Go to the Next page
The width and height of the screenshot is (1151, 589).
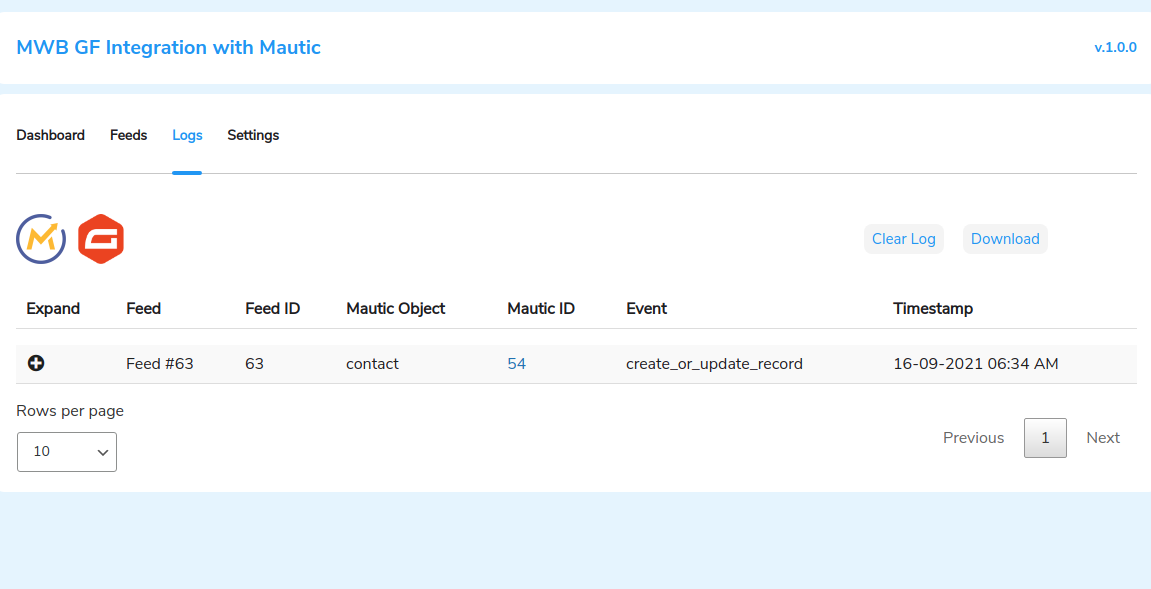tap(1103, 438)
